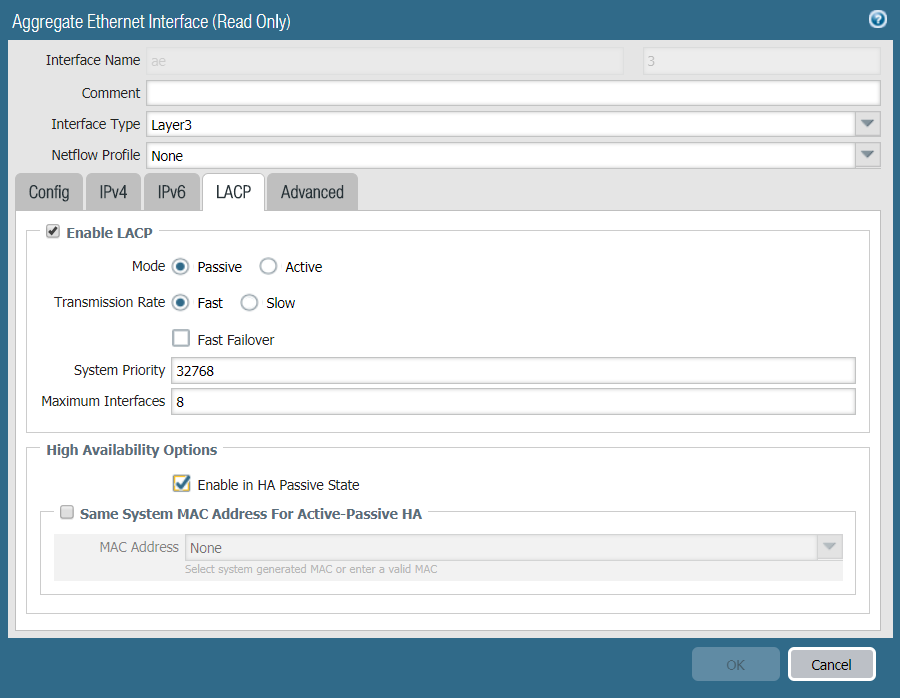Expand the MAC Address dropdown arrow
Screen dimensions: 900x698
pos(829,547)
